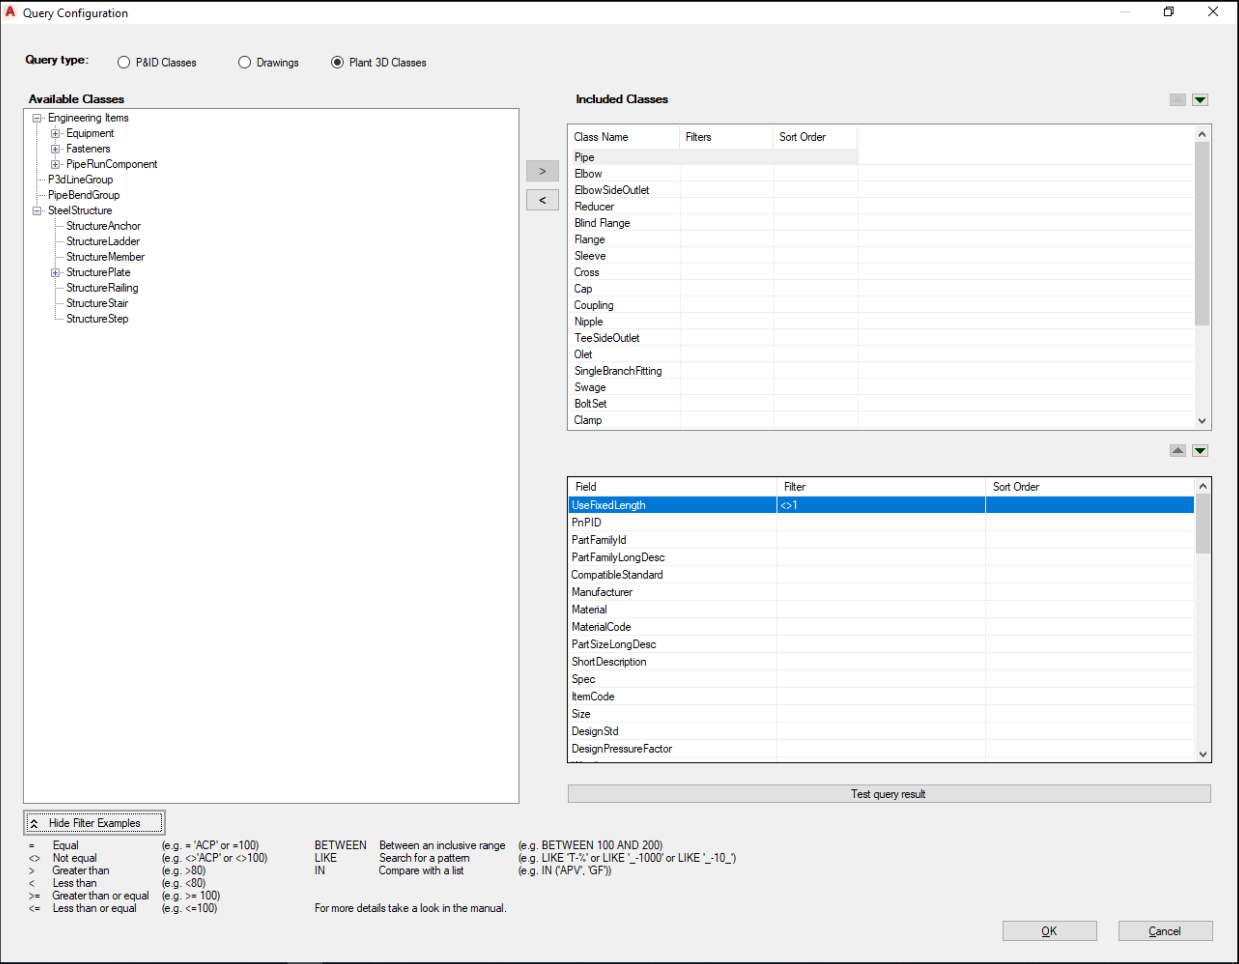Restore the Query Configuration window size
1239x964 pixels.
coord(1169,12)
